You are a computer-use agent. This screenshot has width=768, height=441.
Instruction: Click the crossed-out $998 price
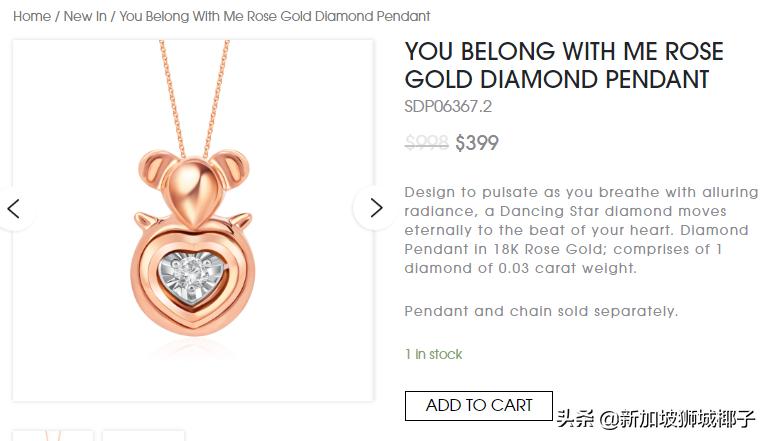(426, 143)
